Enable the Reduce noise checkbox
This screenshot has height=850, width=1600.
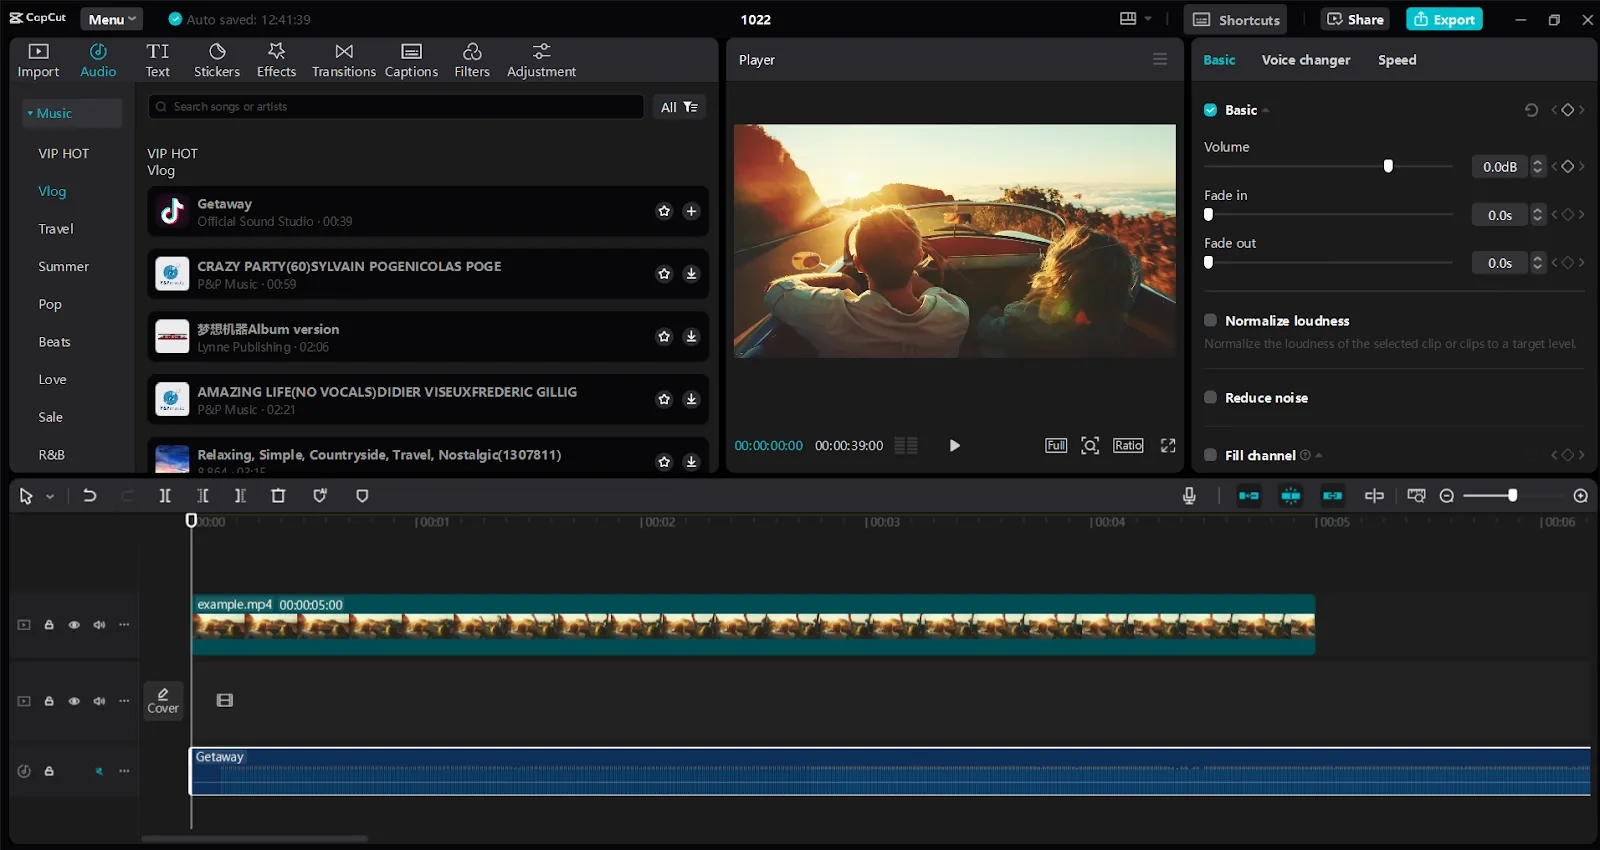pyautogui.click(x=1210, y=398)
